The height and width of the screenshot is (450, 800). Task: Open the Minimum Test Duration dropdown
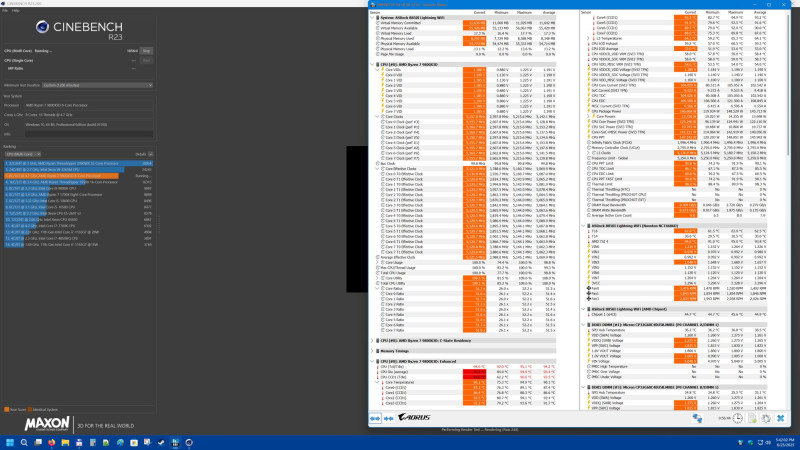[97, 85]
